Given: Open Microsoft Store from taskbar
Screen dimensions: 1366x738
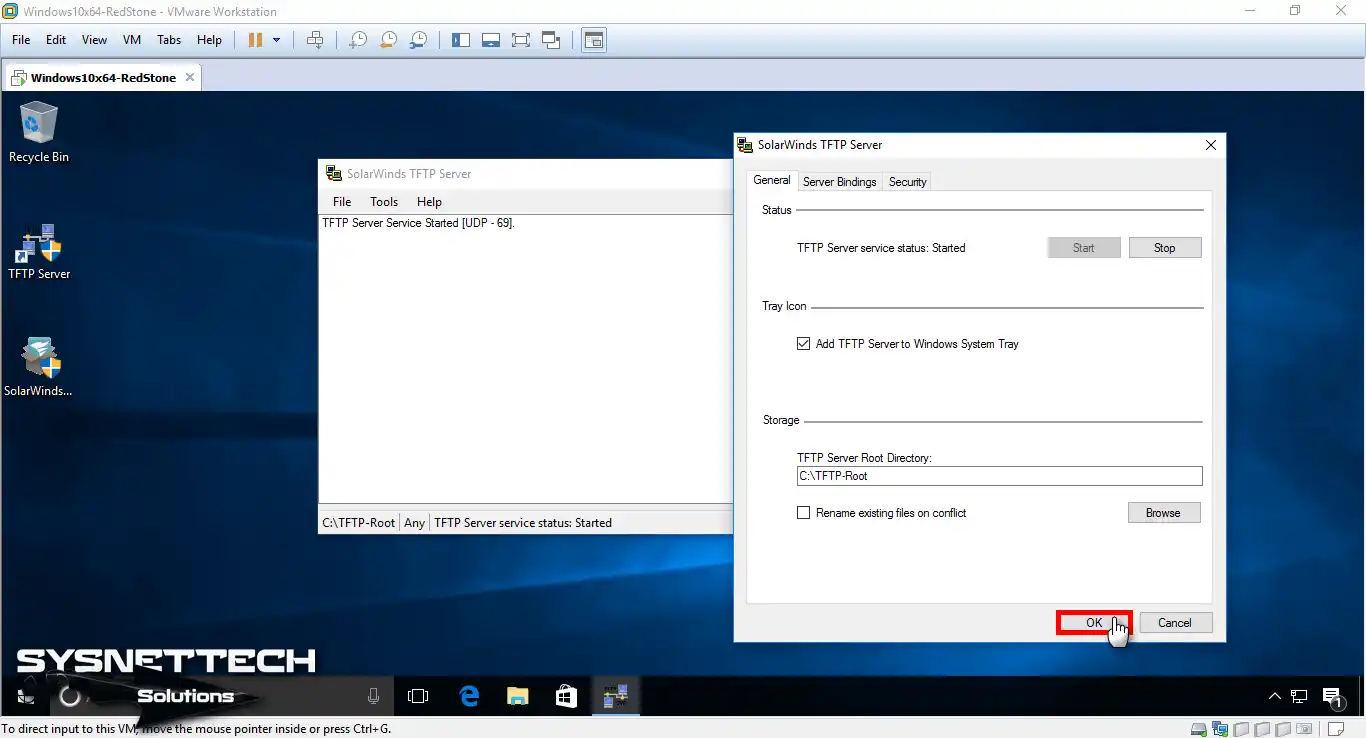Looking at the screenshot, I should [x=566, y=696].
